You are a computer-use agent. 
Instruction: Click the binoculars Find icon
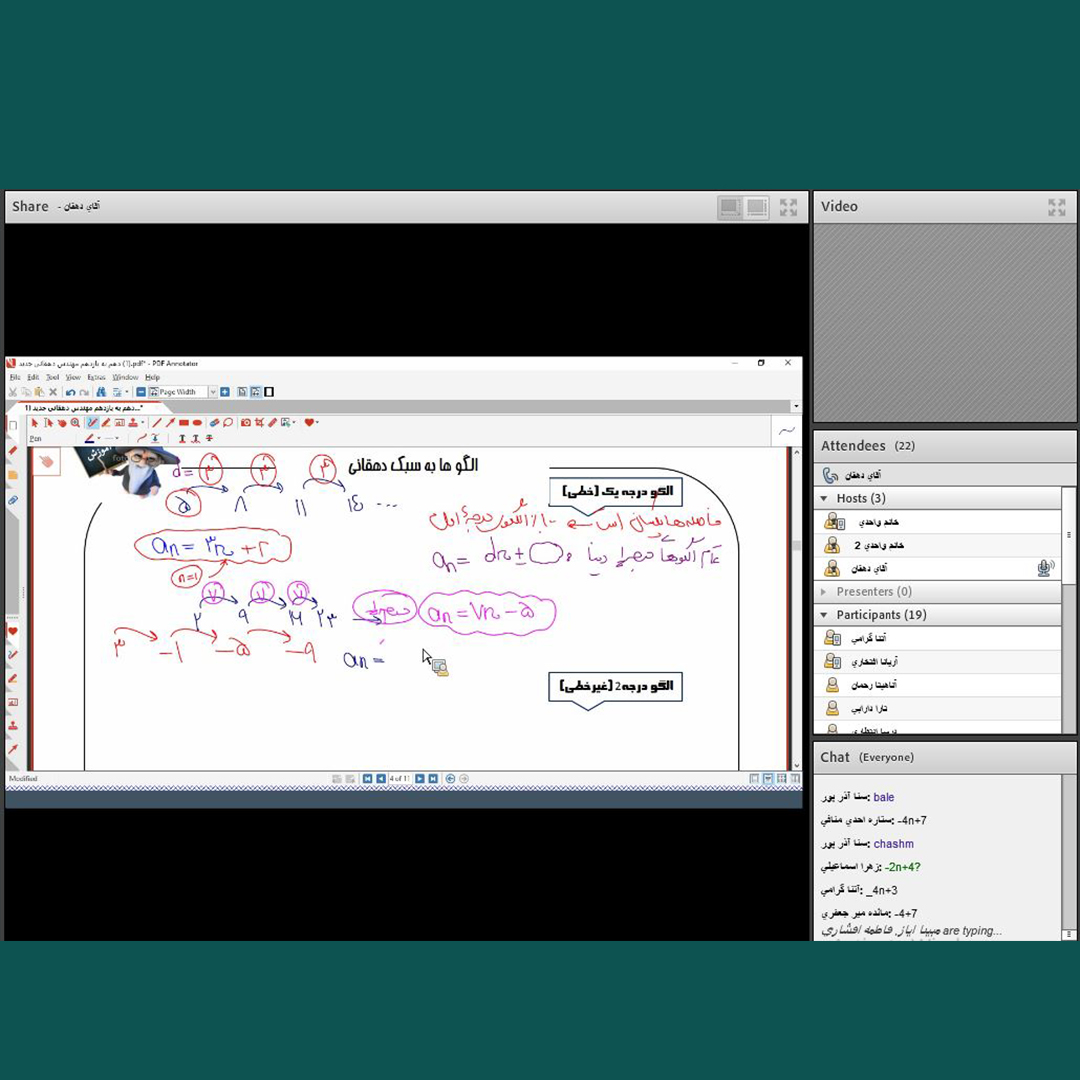101,392
